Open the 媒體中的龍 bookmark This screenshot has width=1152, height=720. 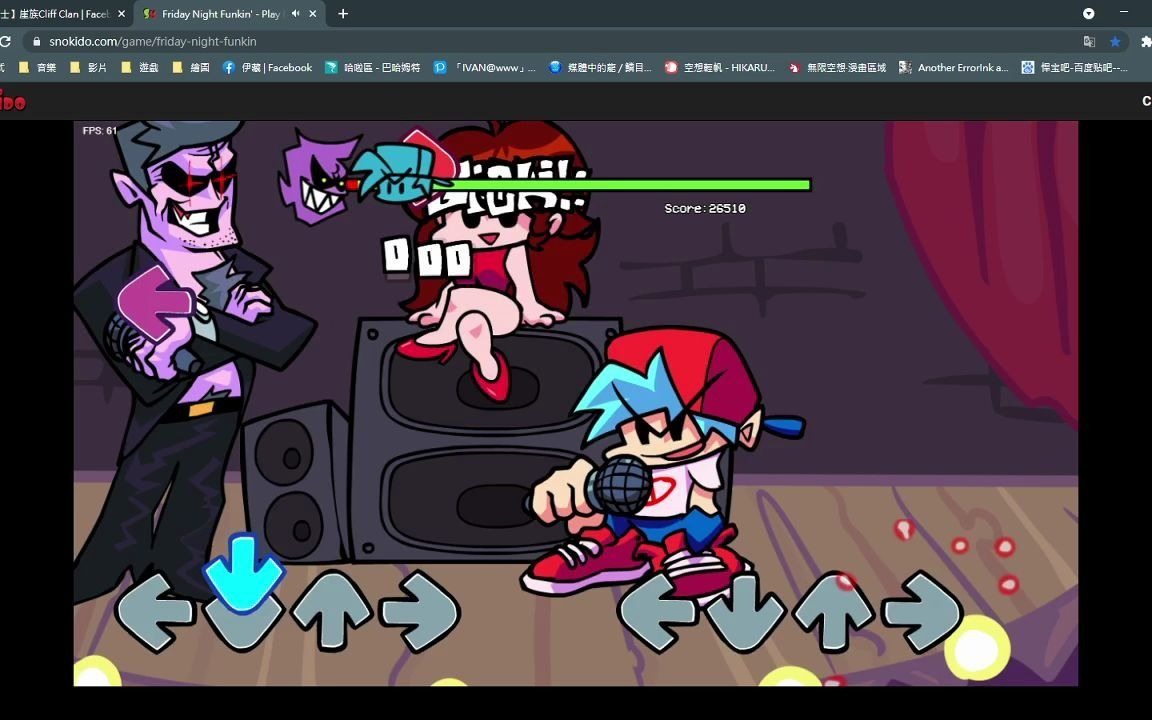pyautogui.click(x=600, y=68)
